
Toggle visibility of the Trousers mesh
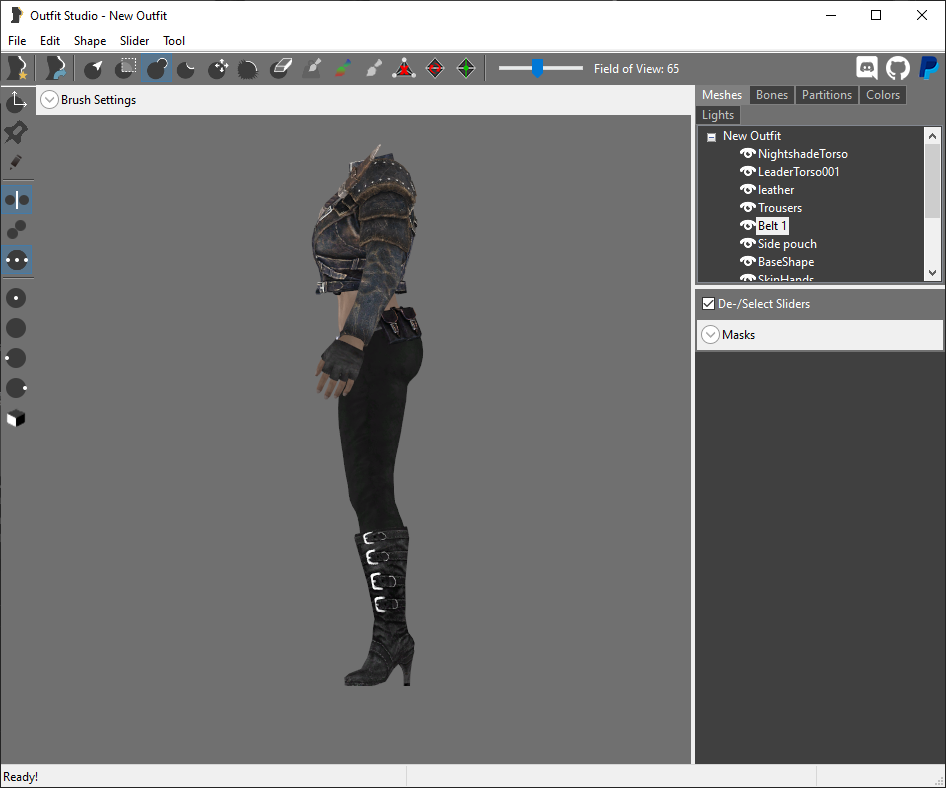[748, 208]
